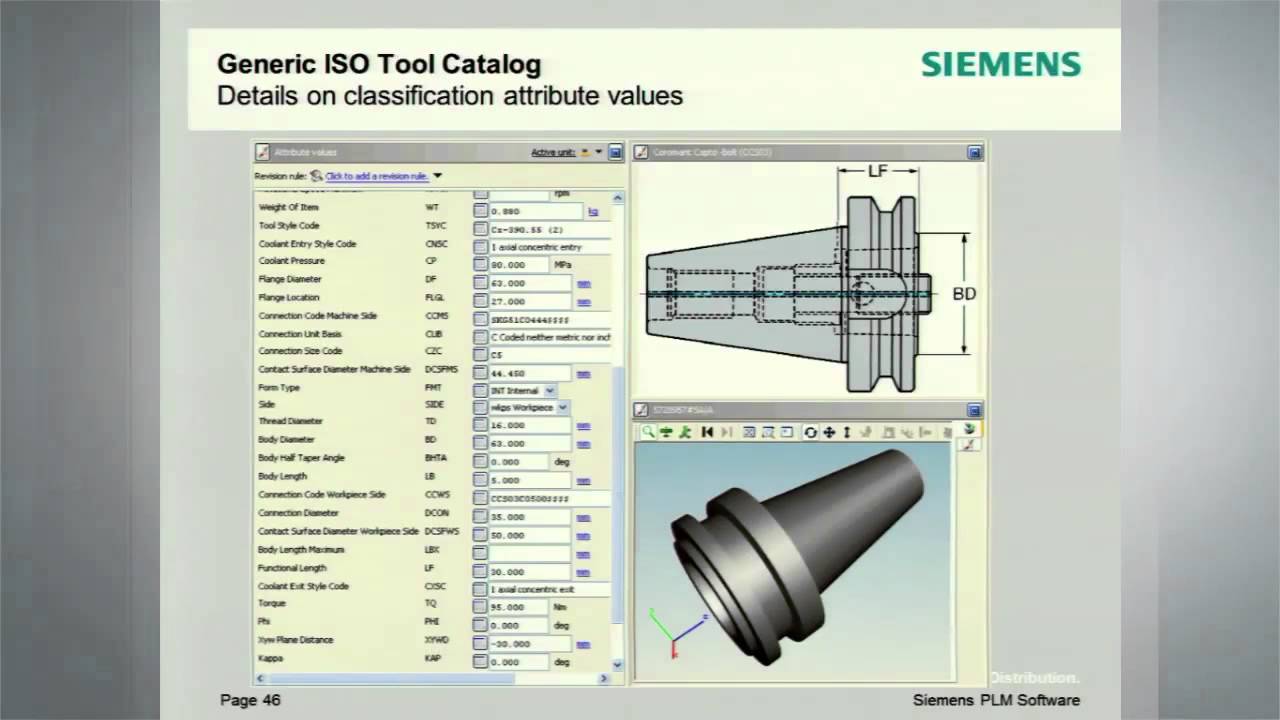
Task: Click the Body Diameter field icon
Action: tap(480, 443)
